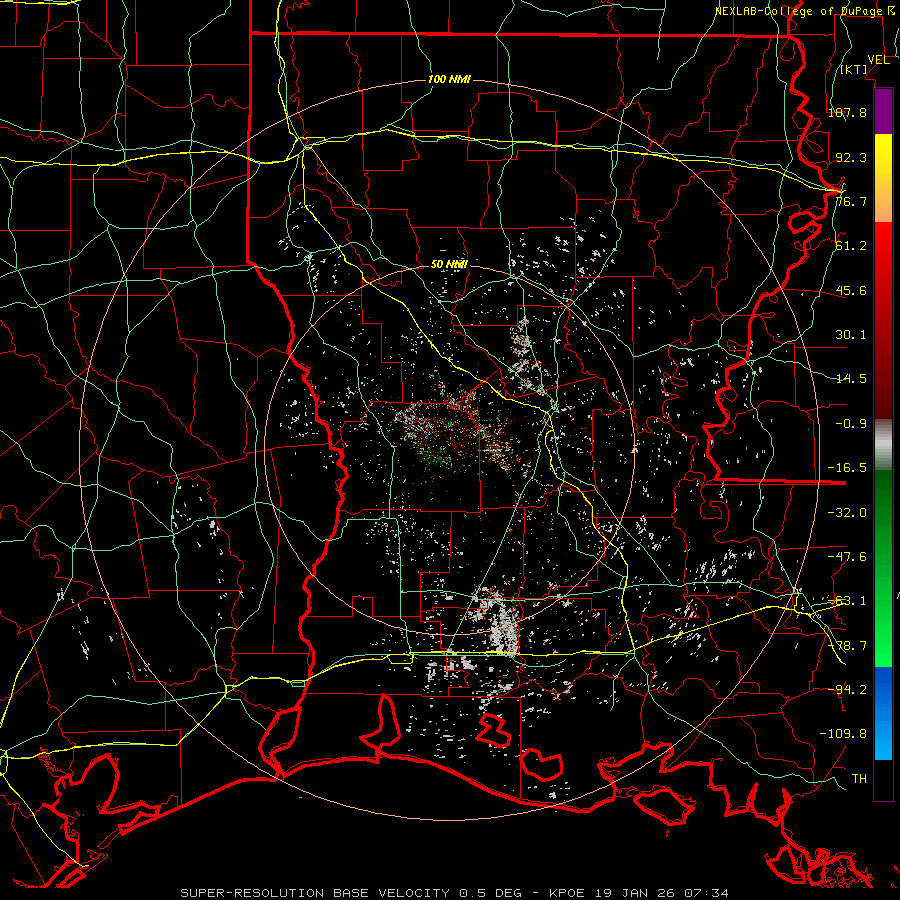Click the Super-Resolution Base Velocity caption
The image size is (900, 900).
(454, 893)
